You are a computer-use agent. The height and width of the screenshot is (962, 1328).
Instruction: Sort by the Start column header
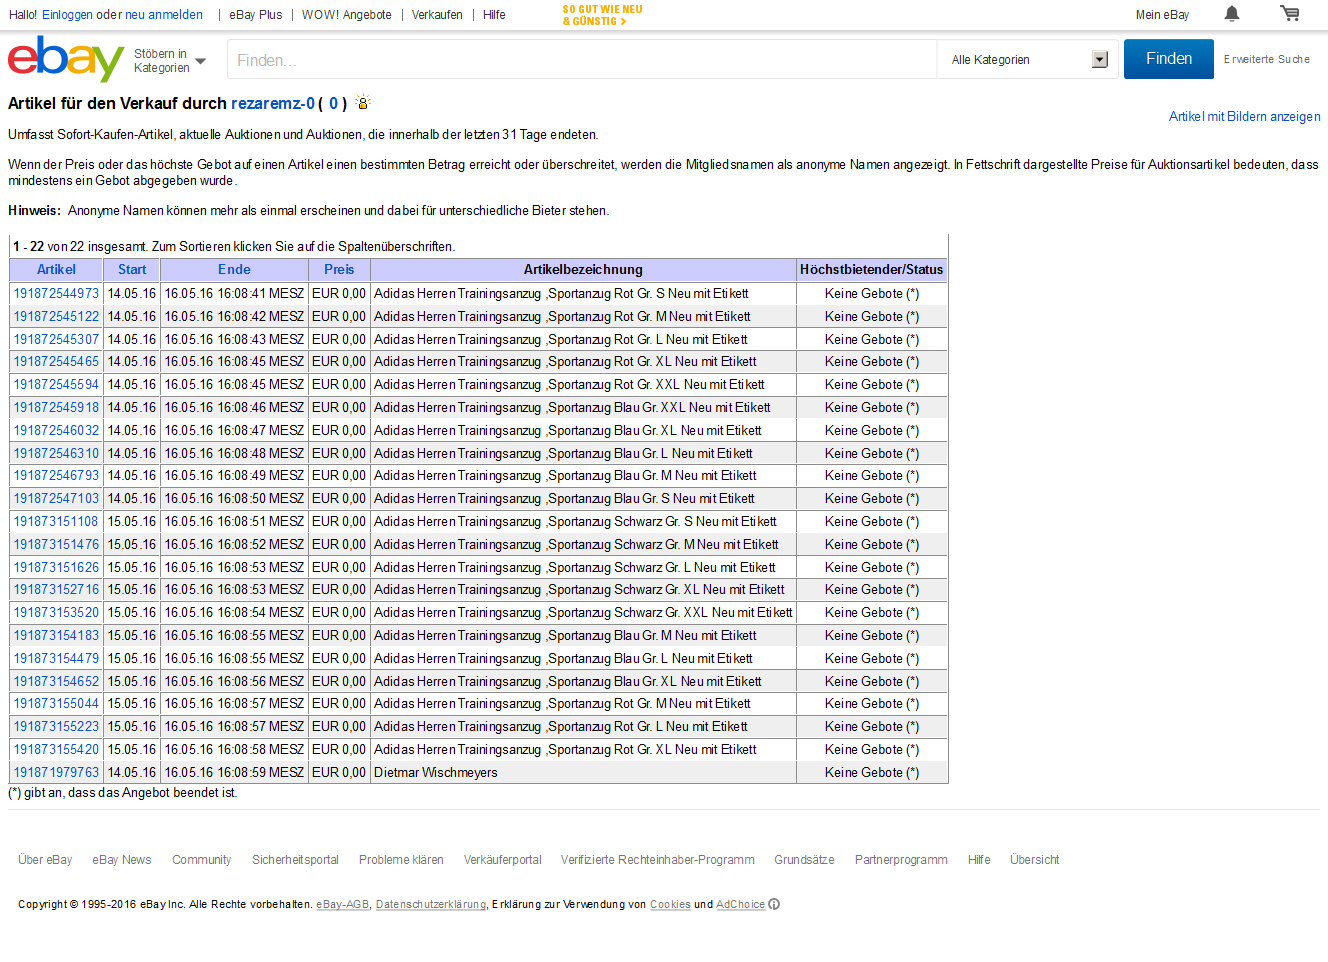point(132,270)
